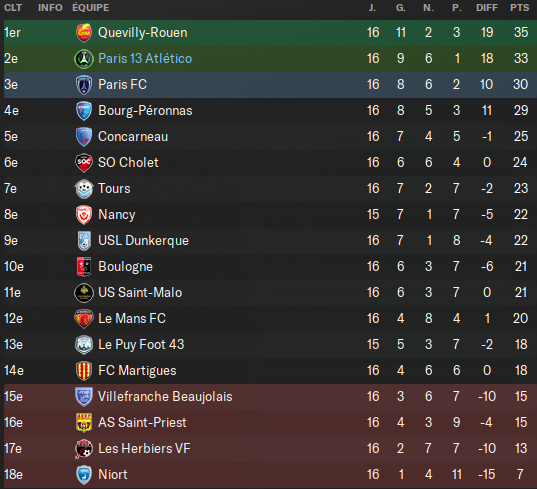The height and width of the screenshot is (489, 537).
Task: Click the Niort club crest
Action: pyautogui.click(x=84, y=475)
